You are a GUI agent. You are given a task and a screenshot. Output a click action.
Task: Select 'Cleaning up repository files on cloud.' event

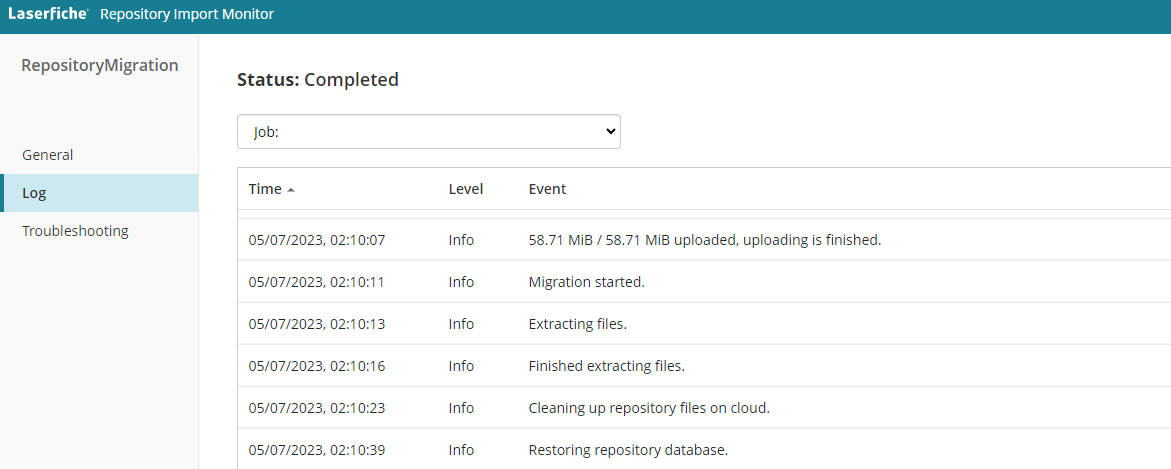click(649, 408)
